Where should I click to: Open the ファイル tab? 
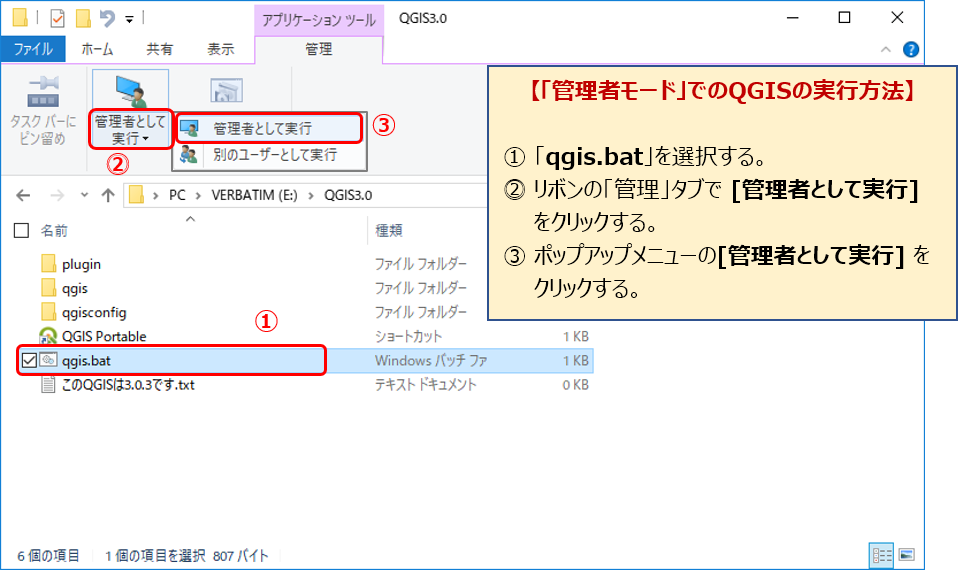point(33,49)
